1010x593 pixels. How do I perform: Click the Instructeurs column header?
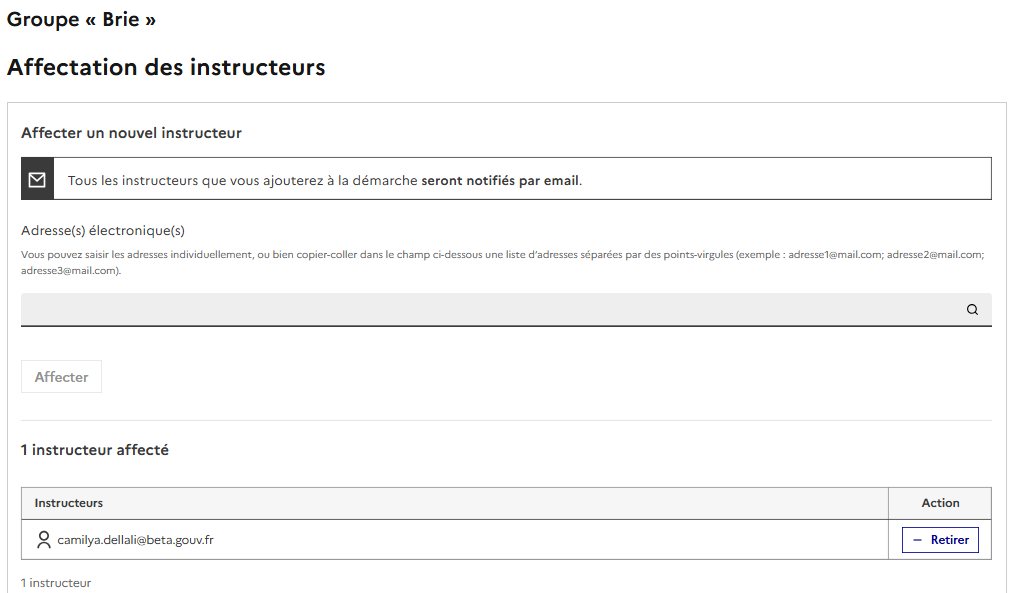69,503
